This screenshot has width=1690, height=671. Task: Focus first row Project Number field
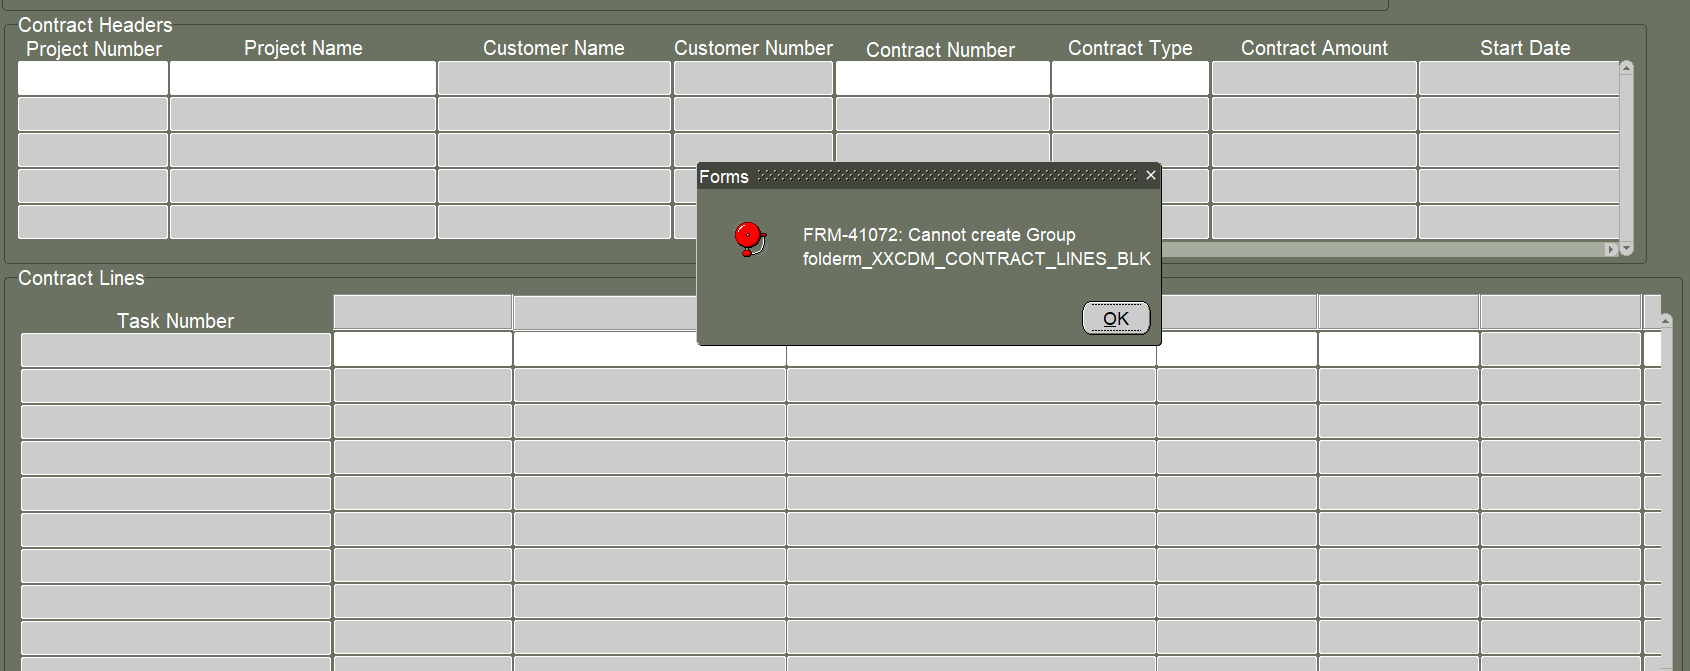click(93, 79)
